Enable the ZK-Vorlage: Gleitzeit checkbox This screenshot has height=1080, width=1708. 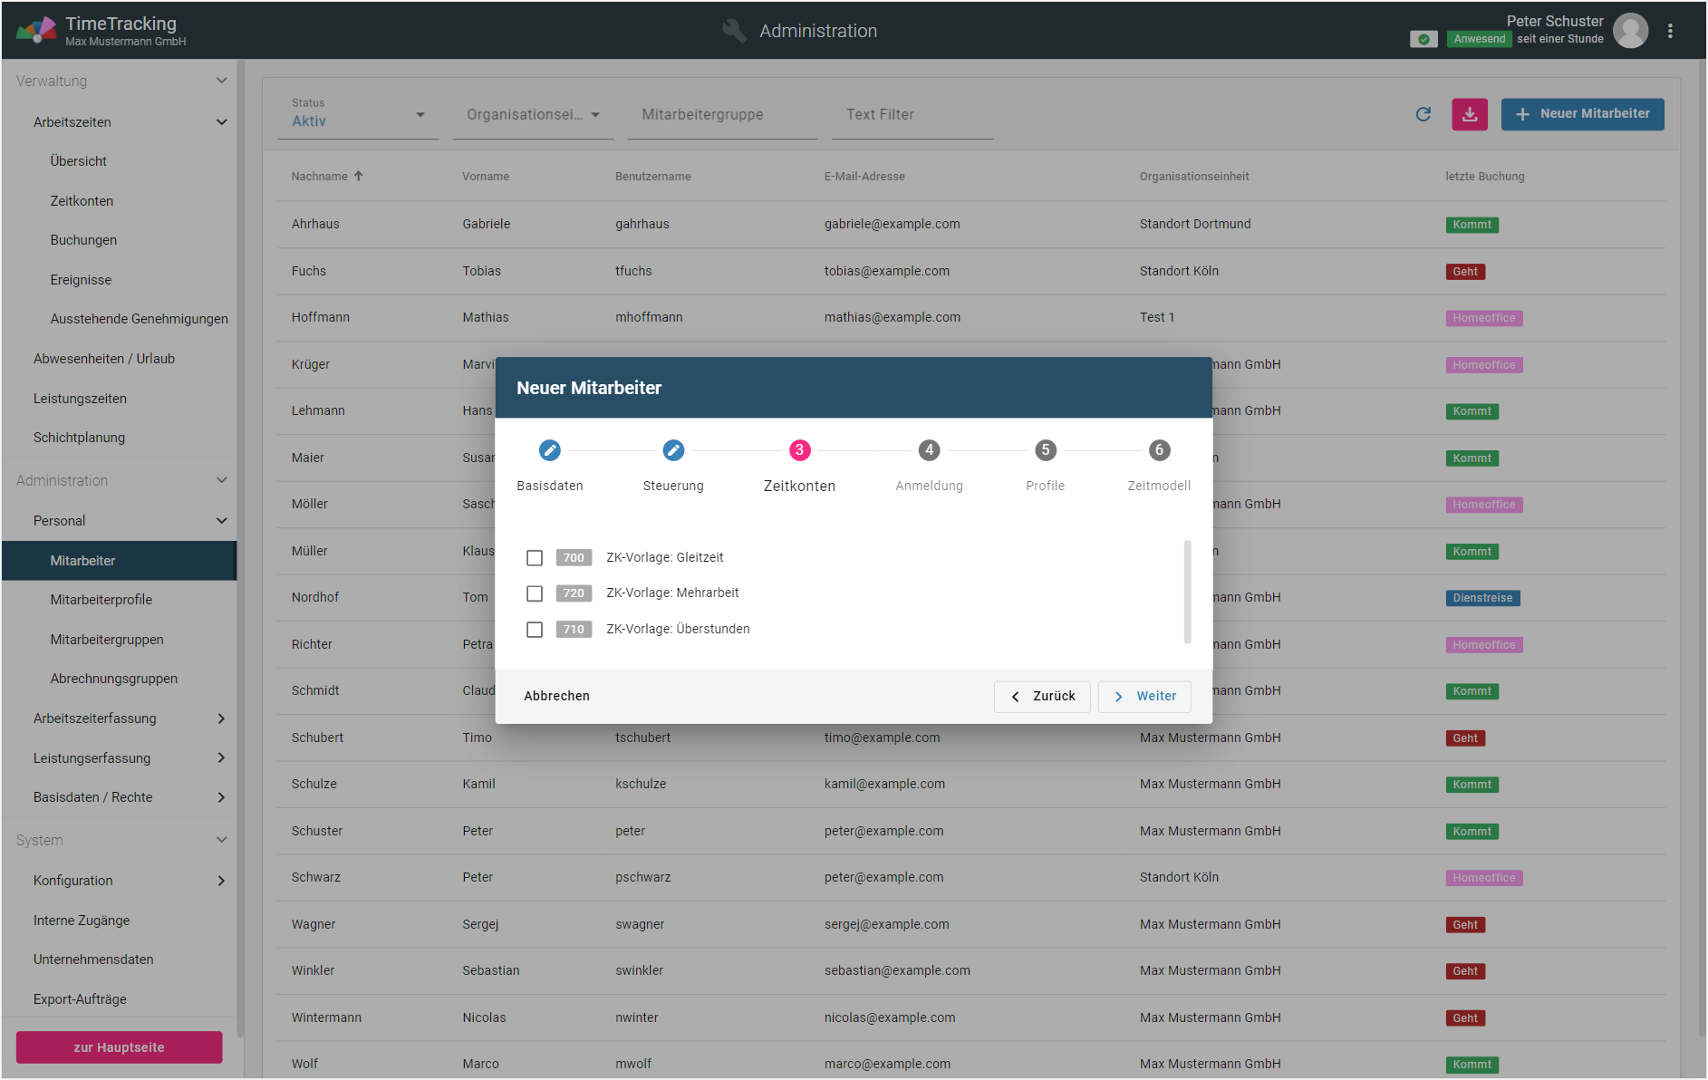tap(535, 558)
